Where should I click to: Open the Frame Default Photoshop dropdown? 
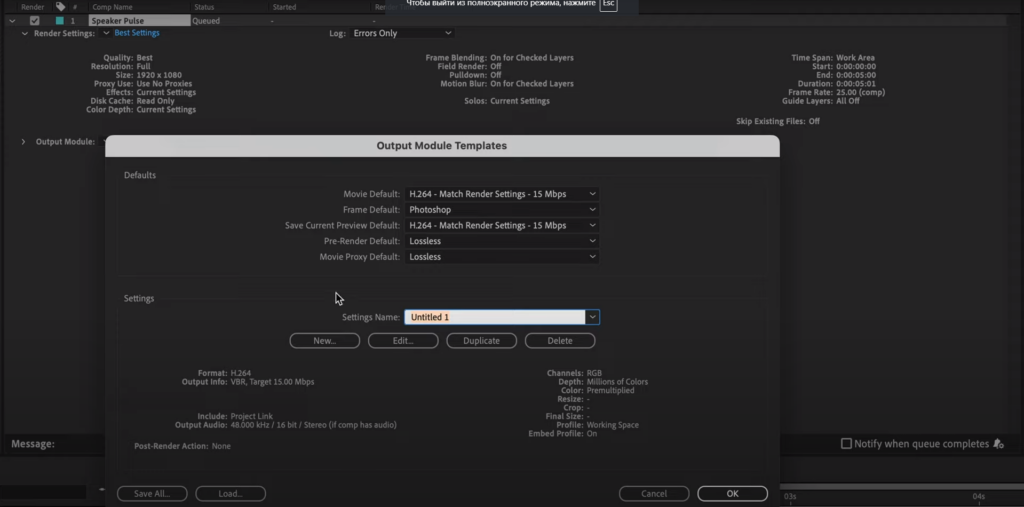502,210
